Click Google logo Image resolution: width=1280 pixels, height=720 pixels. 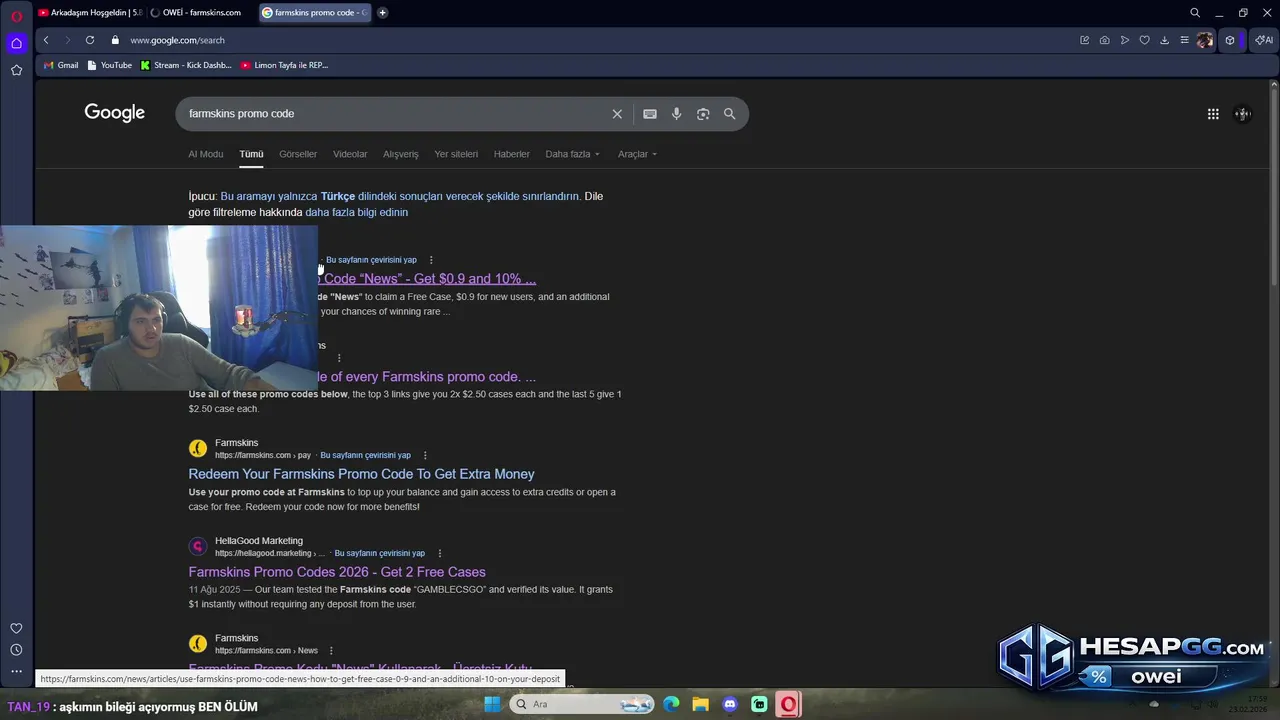click(115, 113)
